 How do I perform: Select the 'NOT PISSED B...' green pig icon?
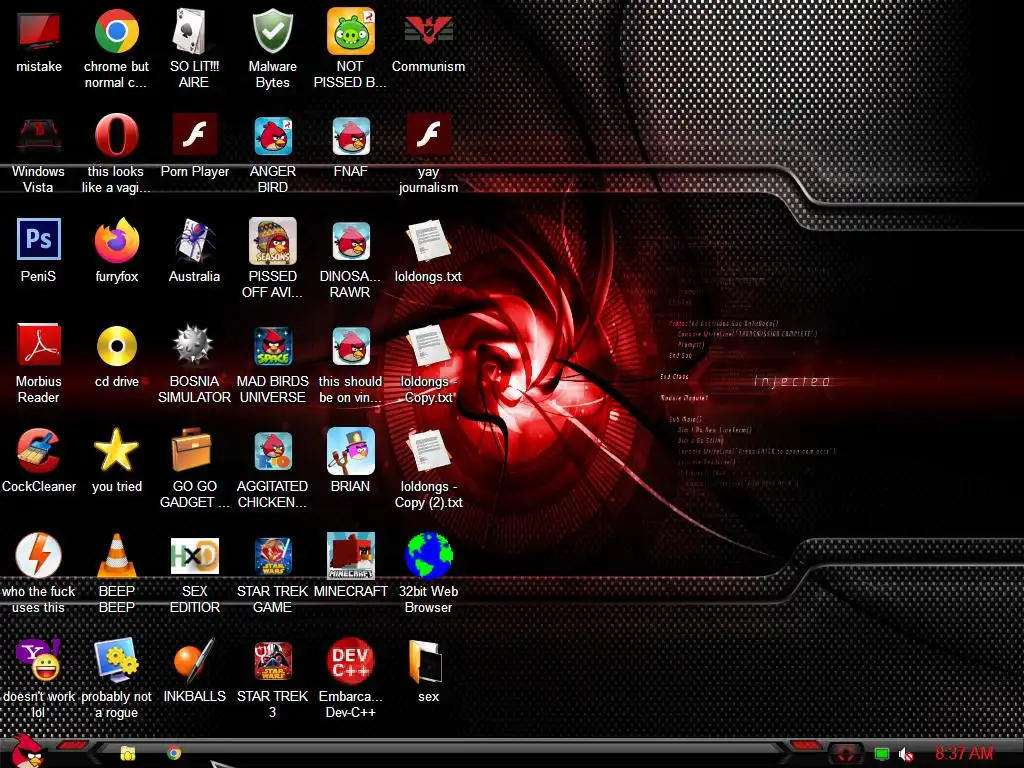tap(351, 31)
